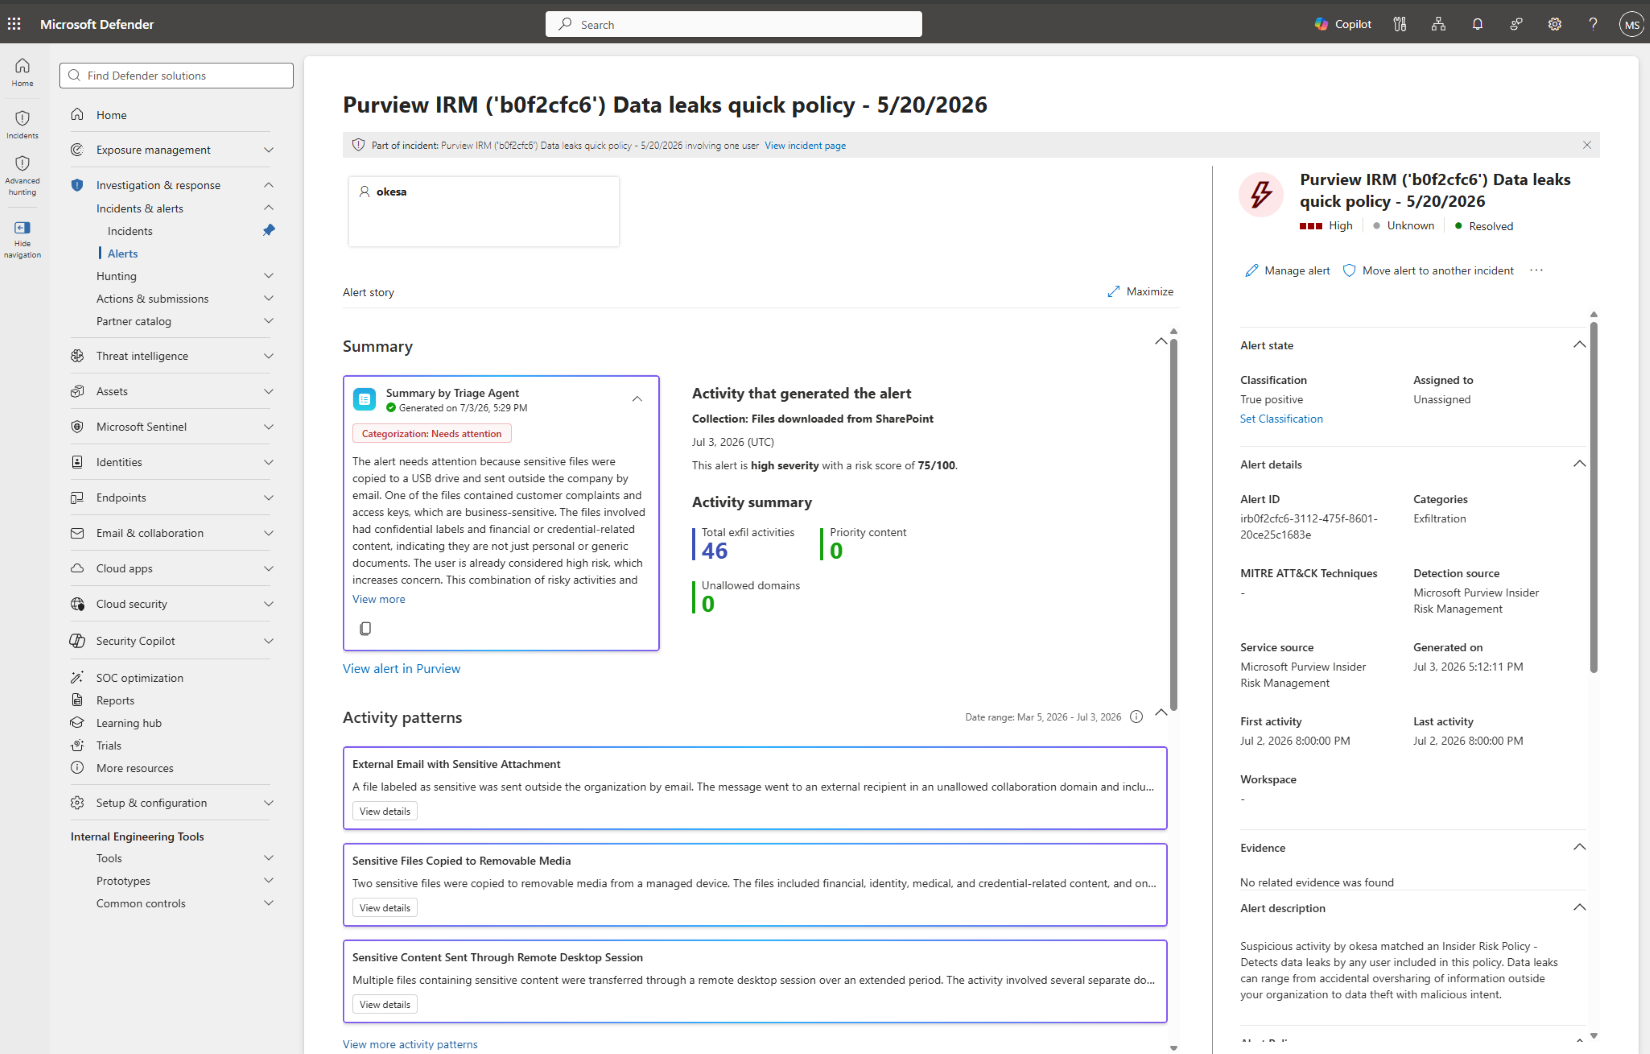Open the Endpoints menu item
The height and width of the screenshot is (1054, 1650).
coord(121,498)
